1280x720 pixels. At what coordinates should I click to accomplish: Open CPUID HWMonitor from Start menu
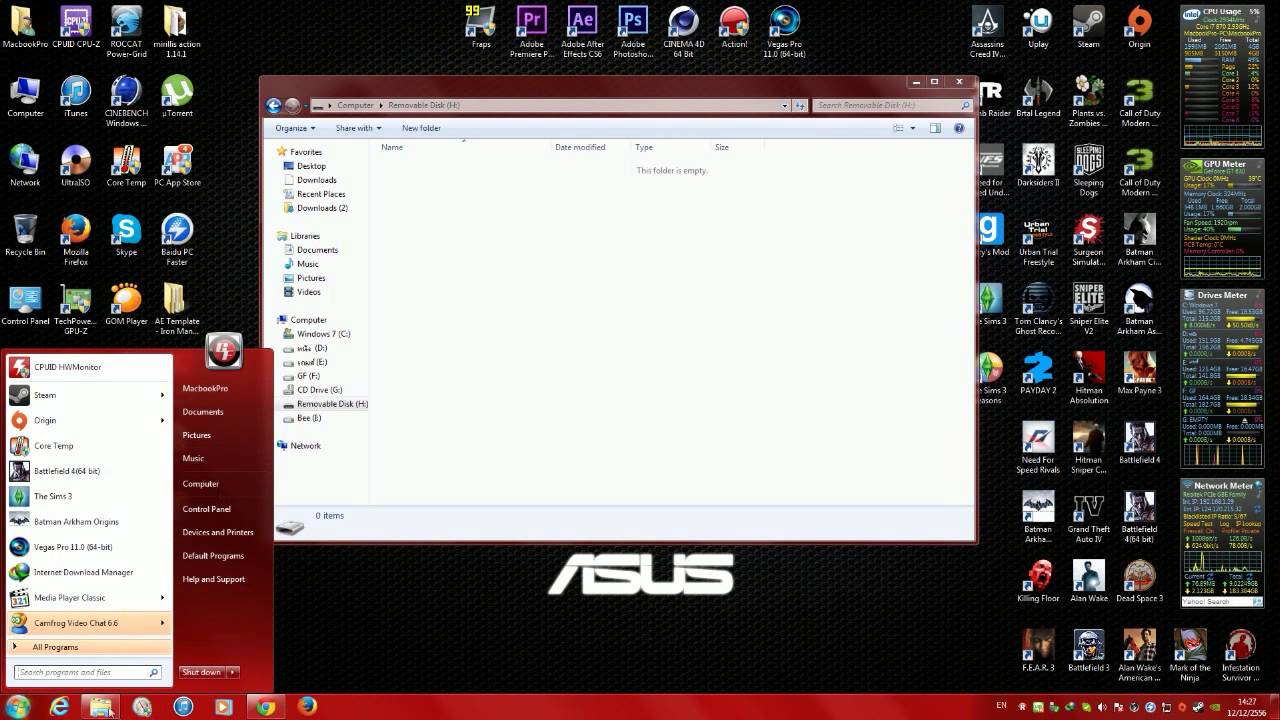point(87,367)
